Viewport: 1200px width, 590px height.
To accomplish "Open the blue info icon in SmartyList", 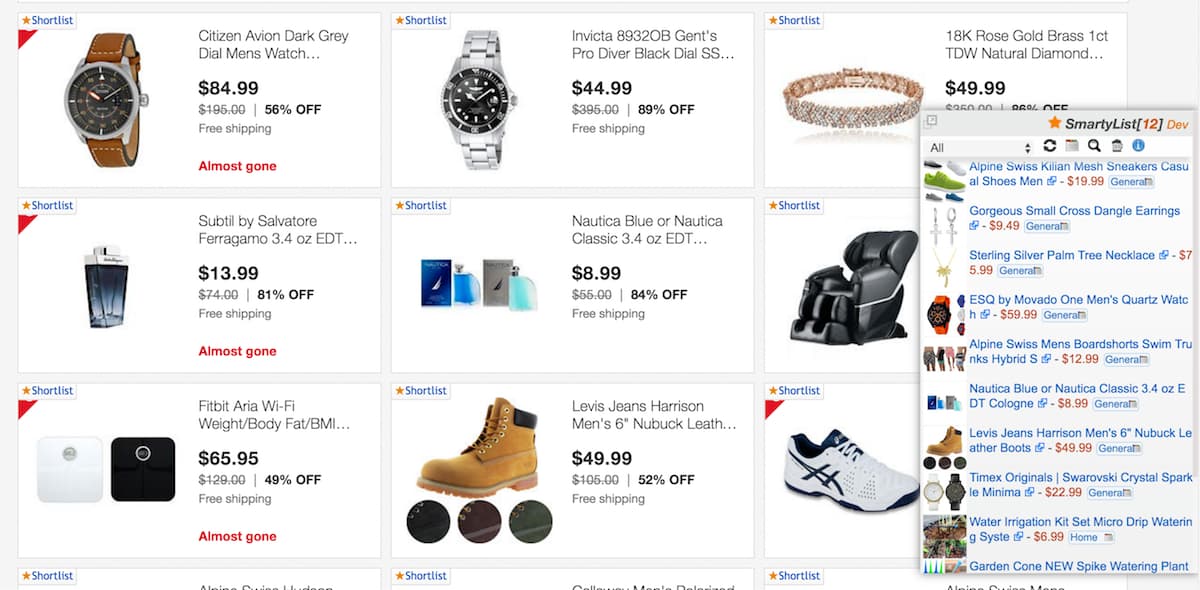I will [1138, 147].
